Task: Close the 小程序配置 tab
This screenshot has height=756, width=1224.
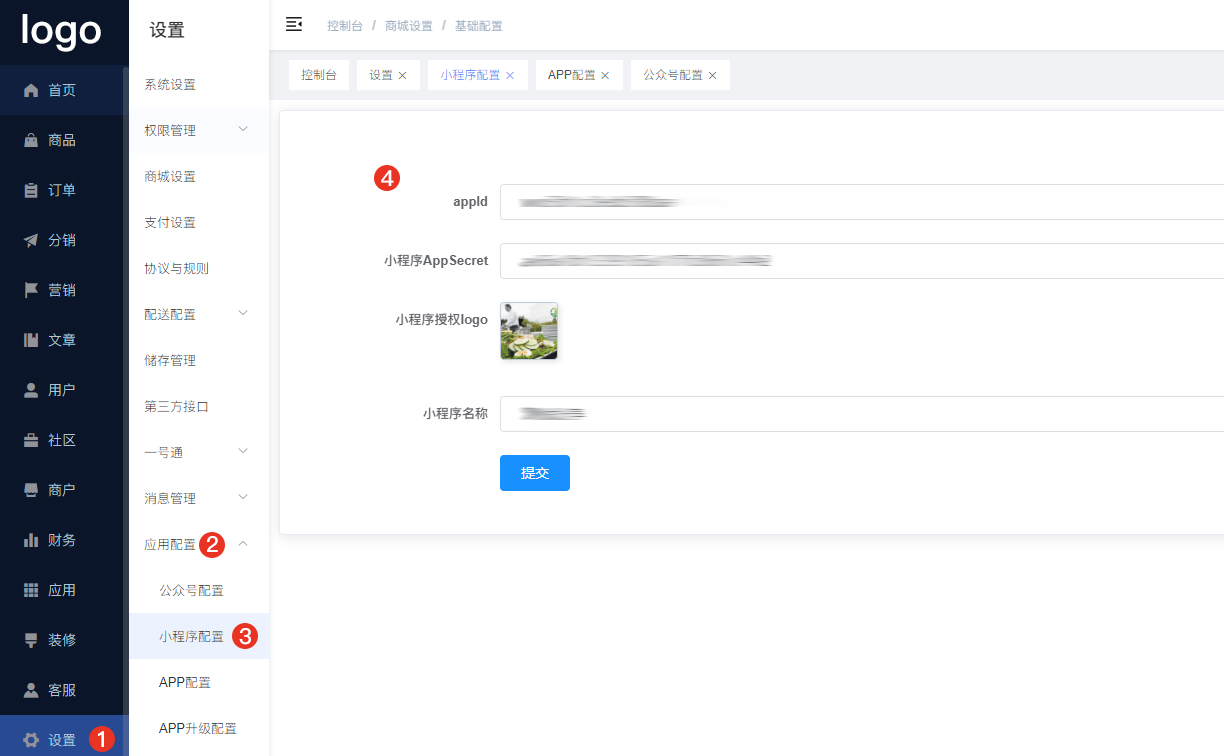Action: pos(510,76)
